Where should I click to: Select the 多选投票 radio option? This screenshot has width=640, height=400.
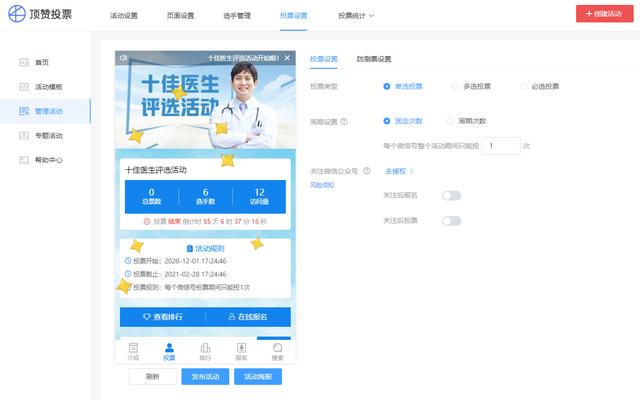(455, 87)
